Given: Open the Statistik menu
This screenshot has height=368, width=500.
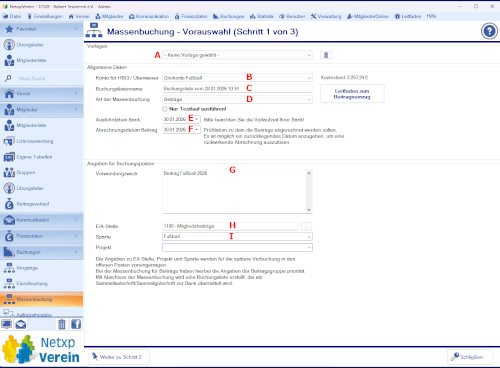Looking at the screenshot, I should click(x=262, y=16).
